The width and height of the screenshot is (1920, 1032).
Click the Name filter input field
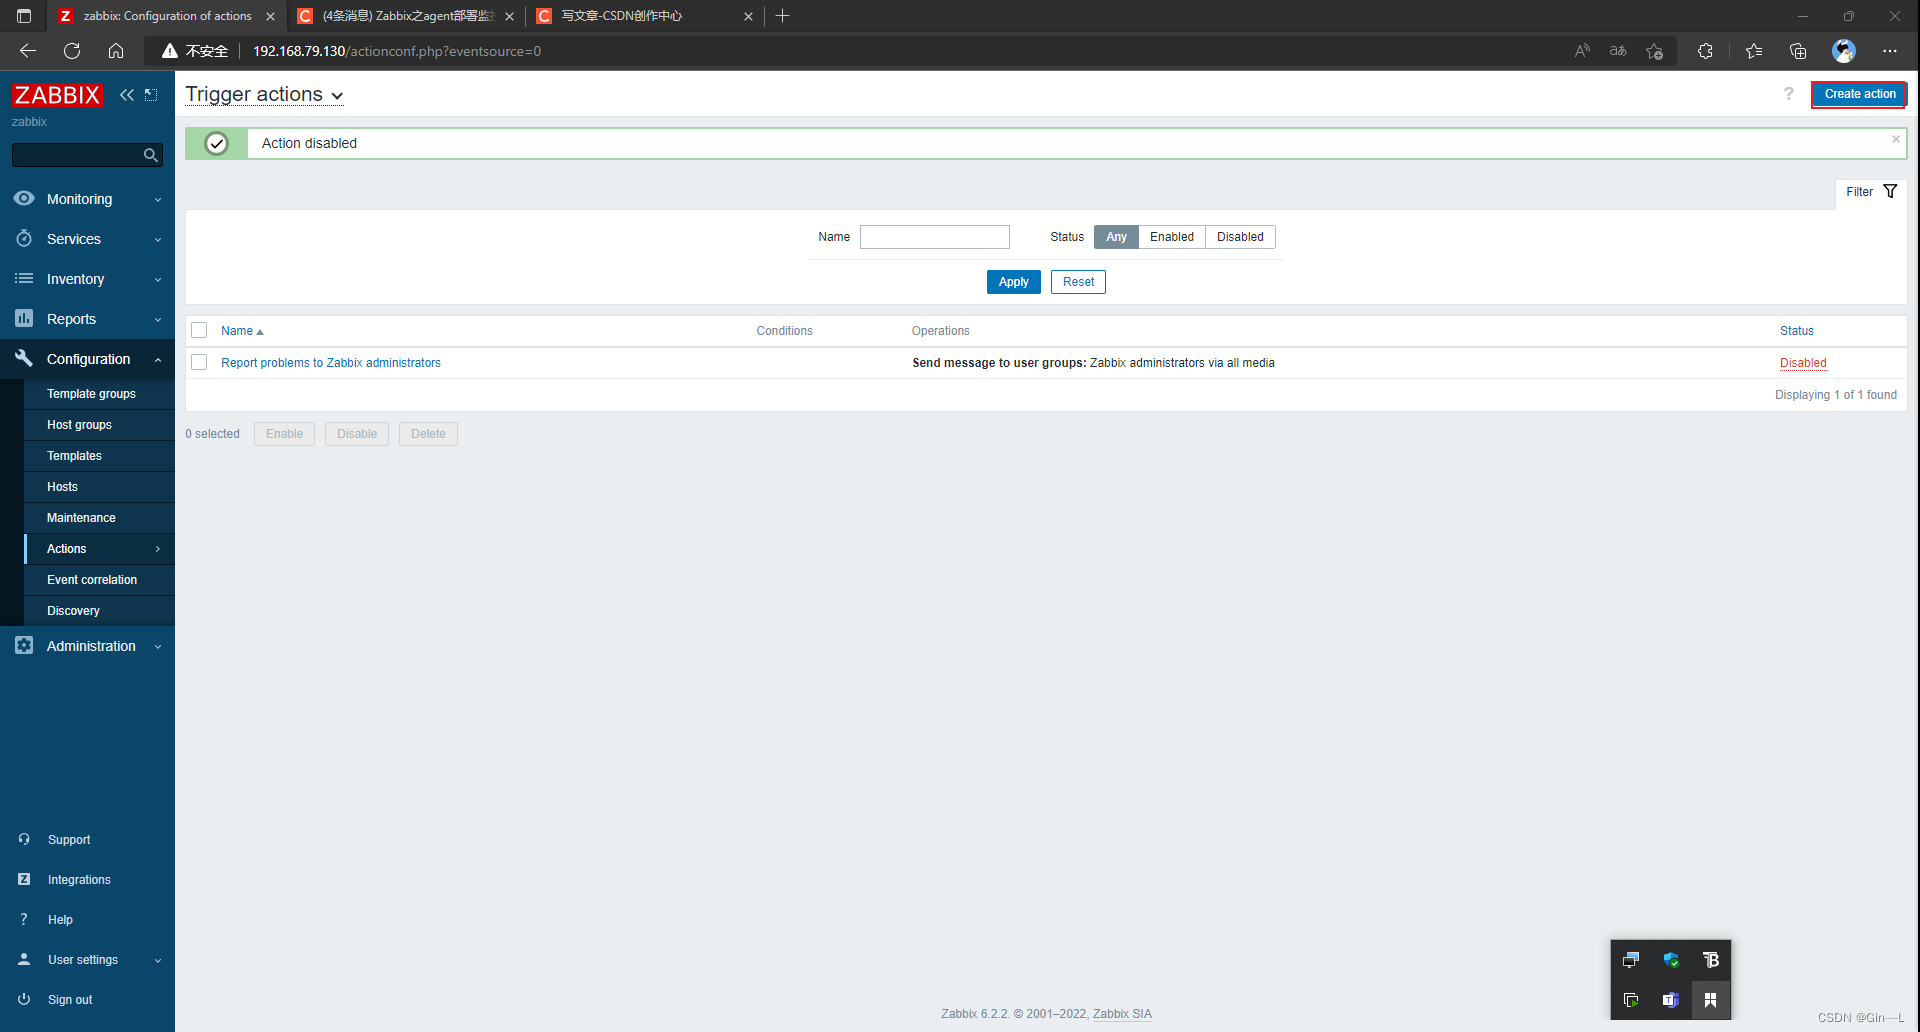coord(935,237)
